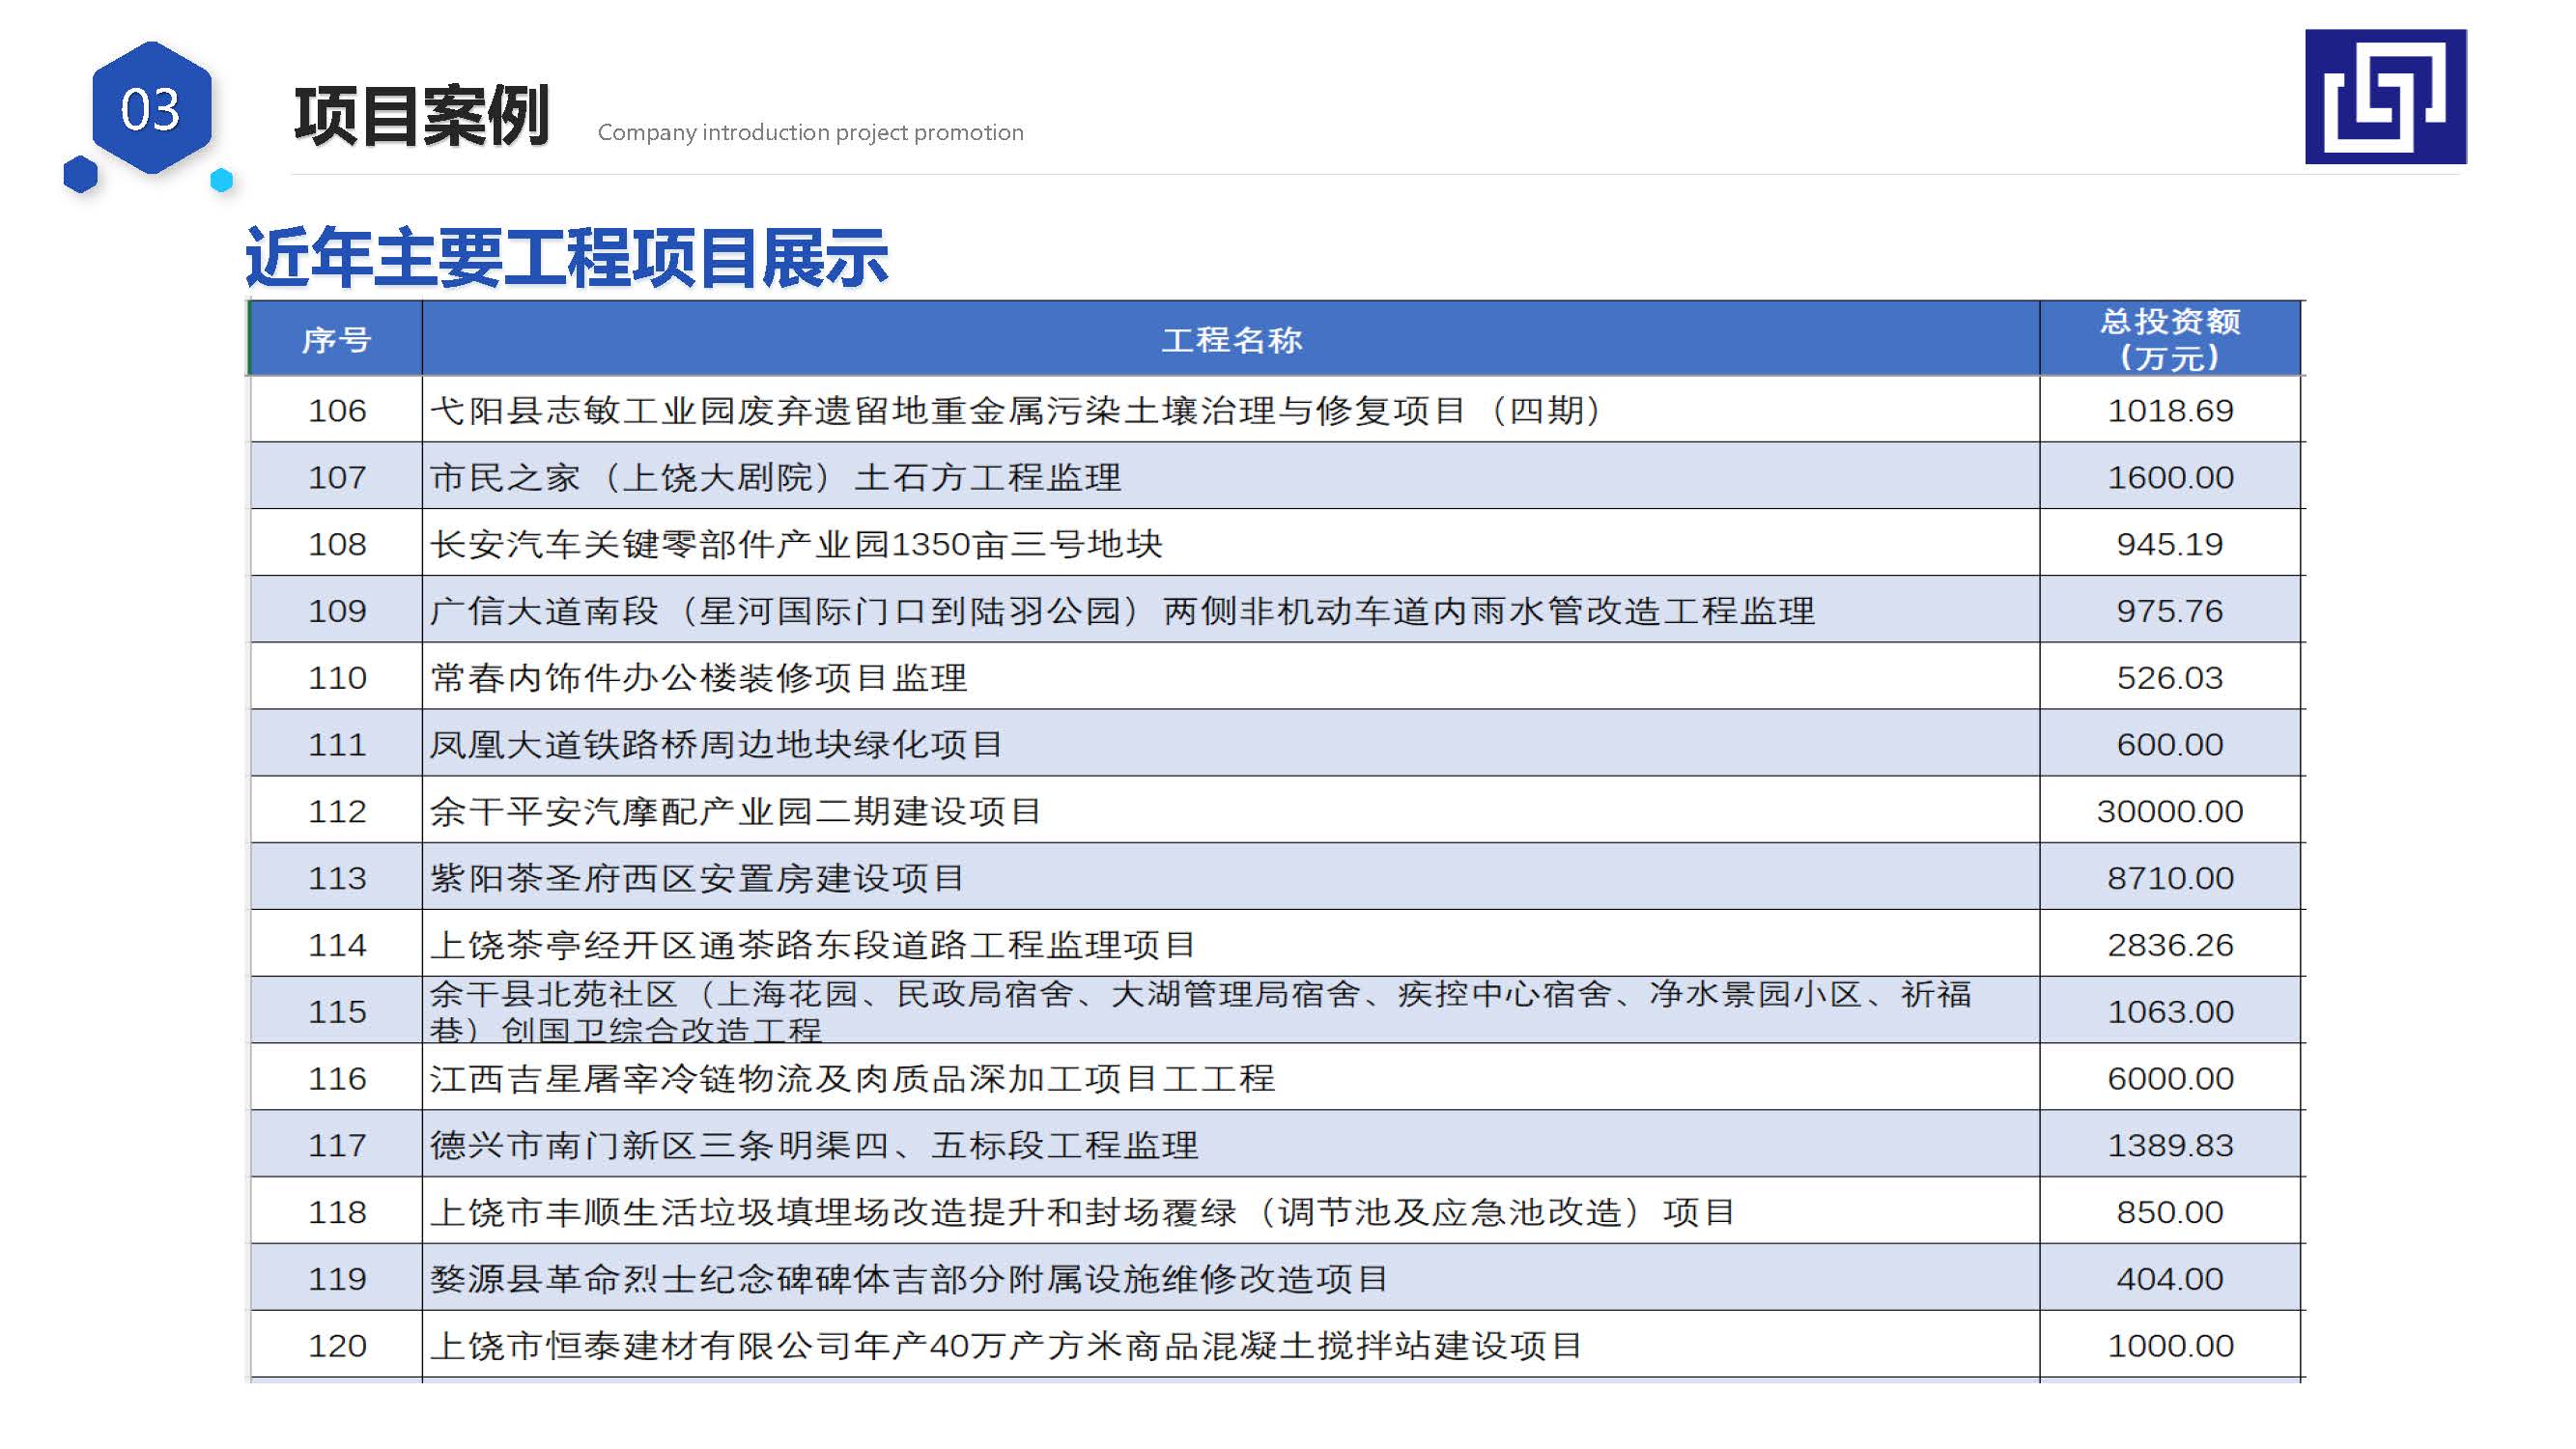Click the amount 1389.83

(2170, 1145)
